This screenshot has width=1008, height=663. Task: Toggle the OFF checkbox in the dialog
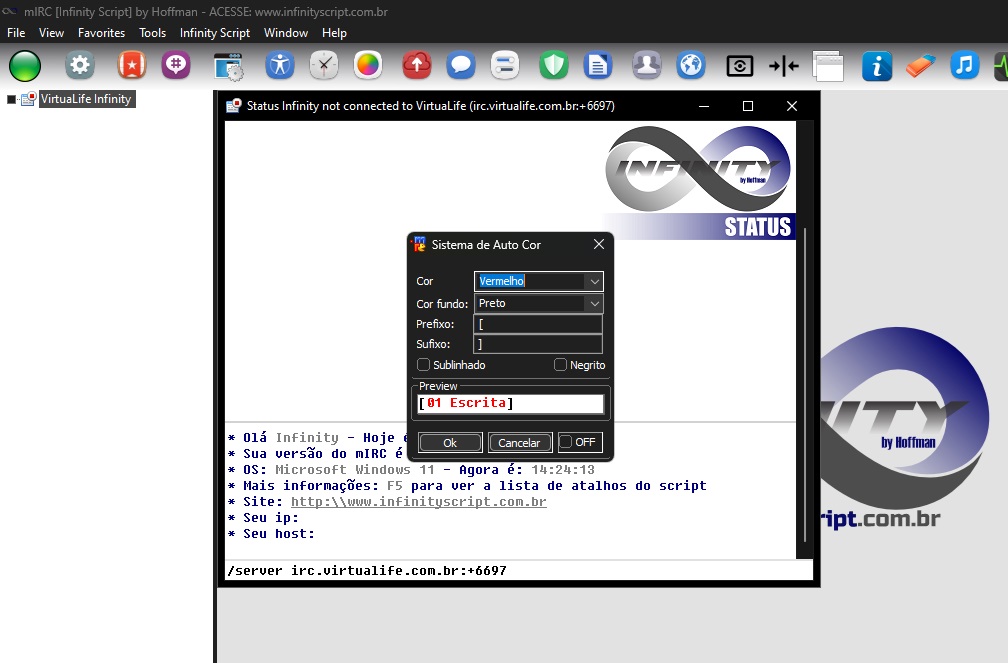(x=566, y=442)
